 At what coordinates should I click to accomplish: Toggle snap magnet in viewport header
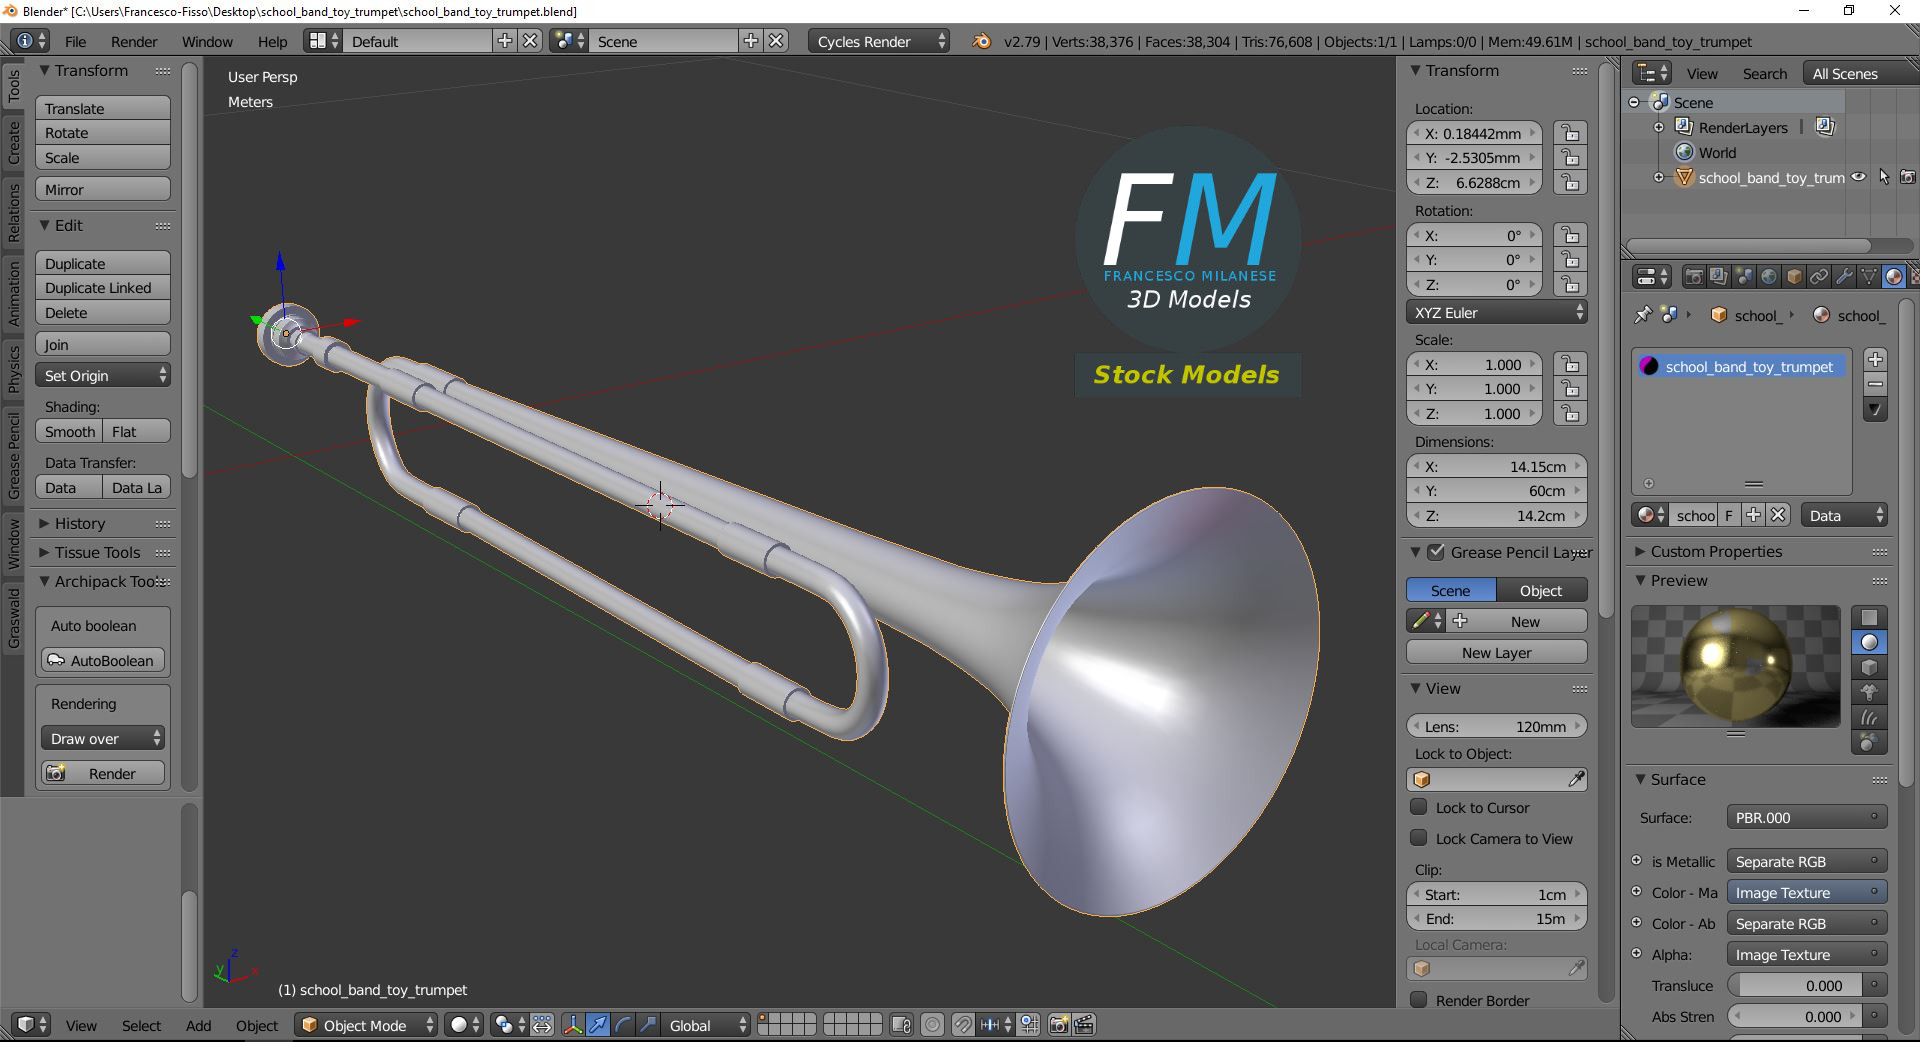[962, 1025]
